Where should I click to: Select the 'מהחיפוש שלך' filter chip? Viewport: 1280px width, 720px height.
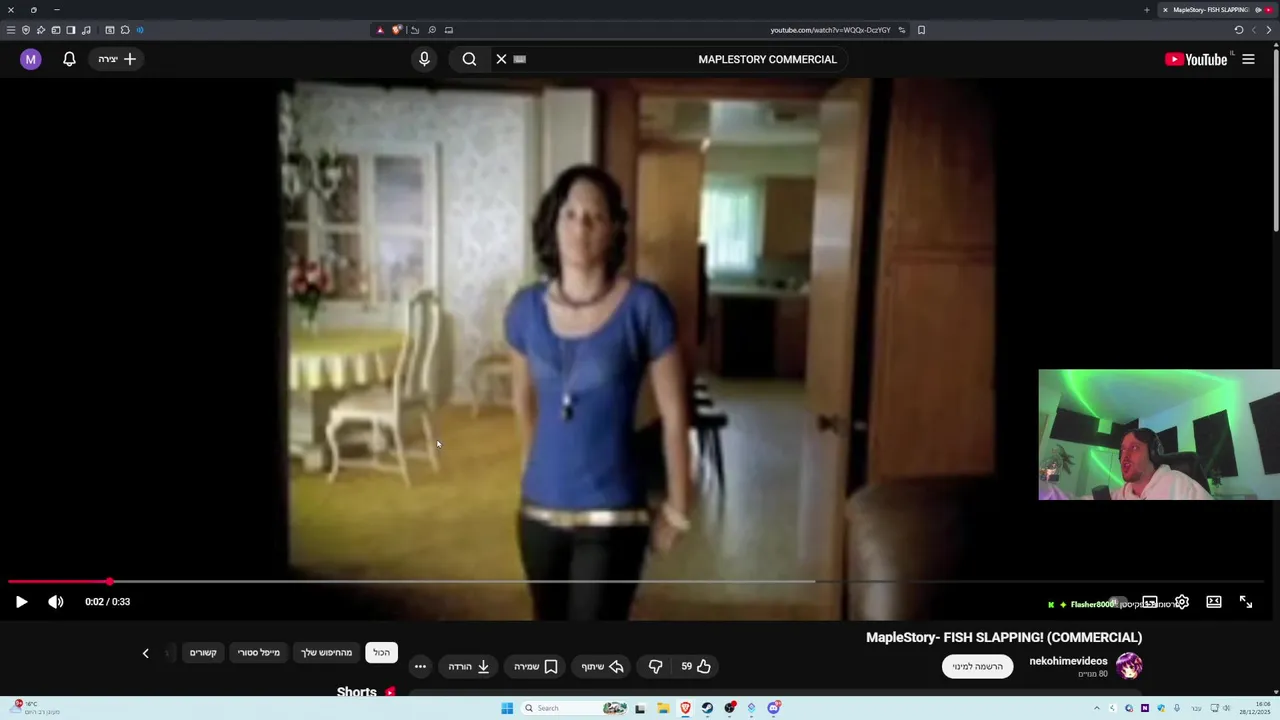[327, 653]
